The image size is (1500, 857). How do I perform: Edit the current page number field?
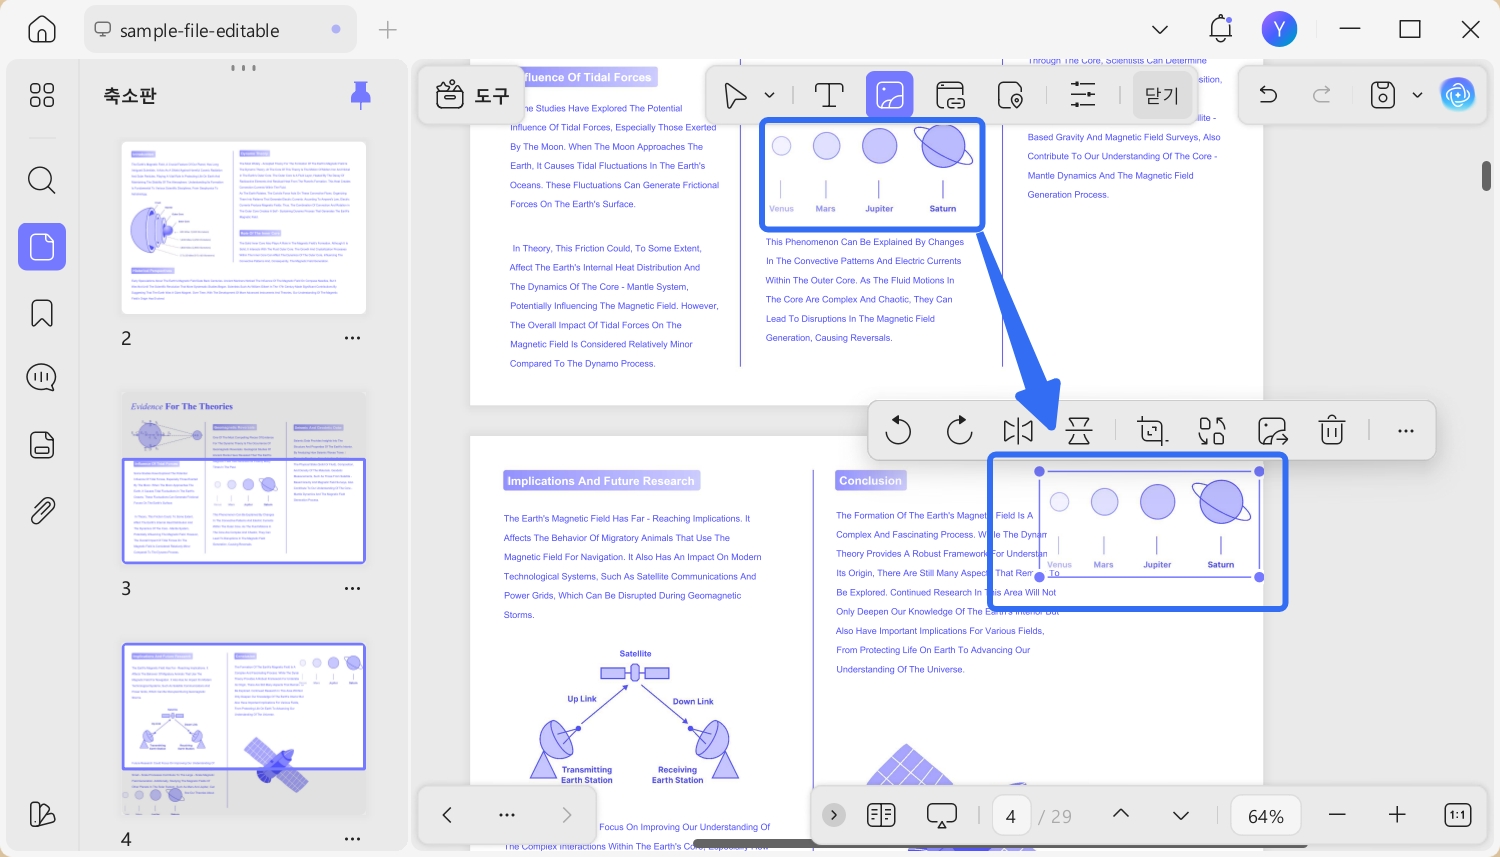coord(1011,816)
